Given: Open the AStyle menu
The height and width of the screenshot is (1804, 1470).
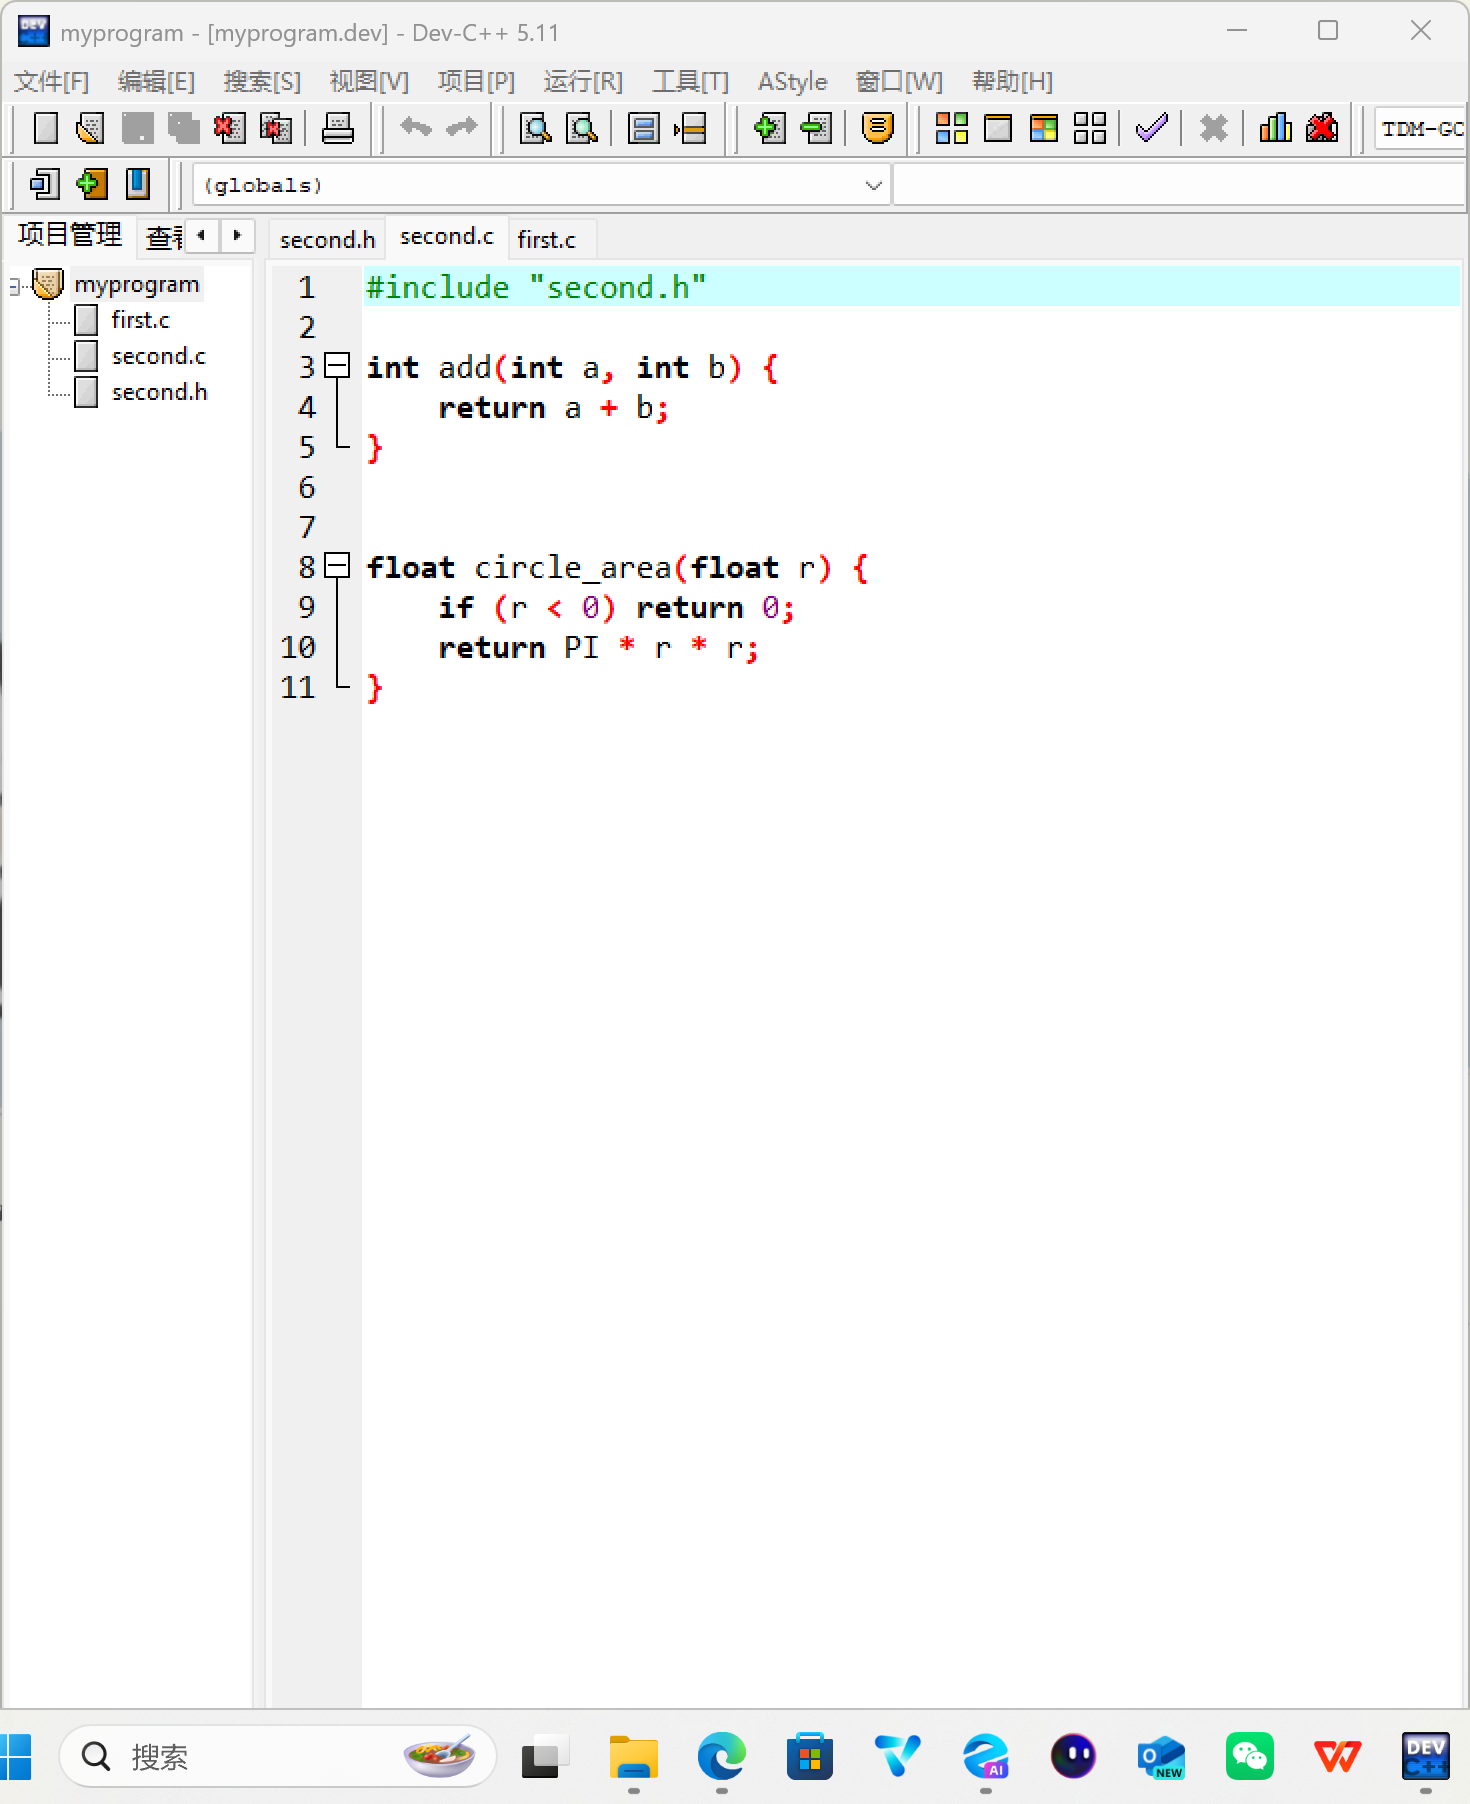Looking at the screenshot, I should pyautogui.click(x=792, y=81).
